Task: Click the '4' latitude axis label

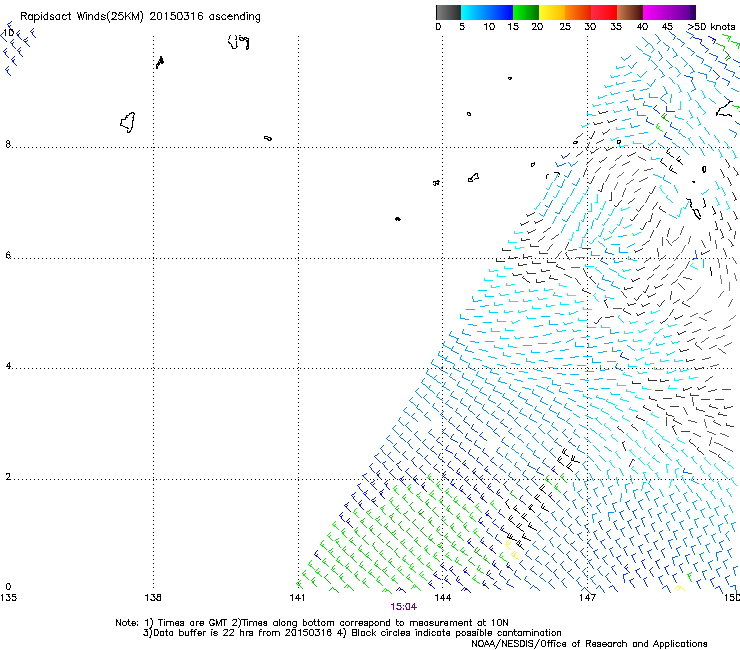Action: pos(8,366)
